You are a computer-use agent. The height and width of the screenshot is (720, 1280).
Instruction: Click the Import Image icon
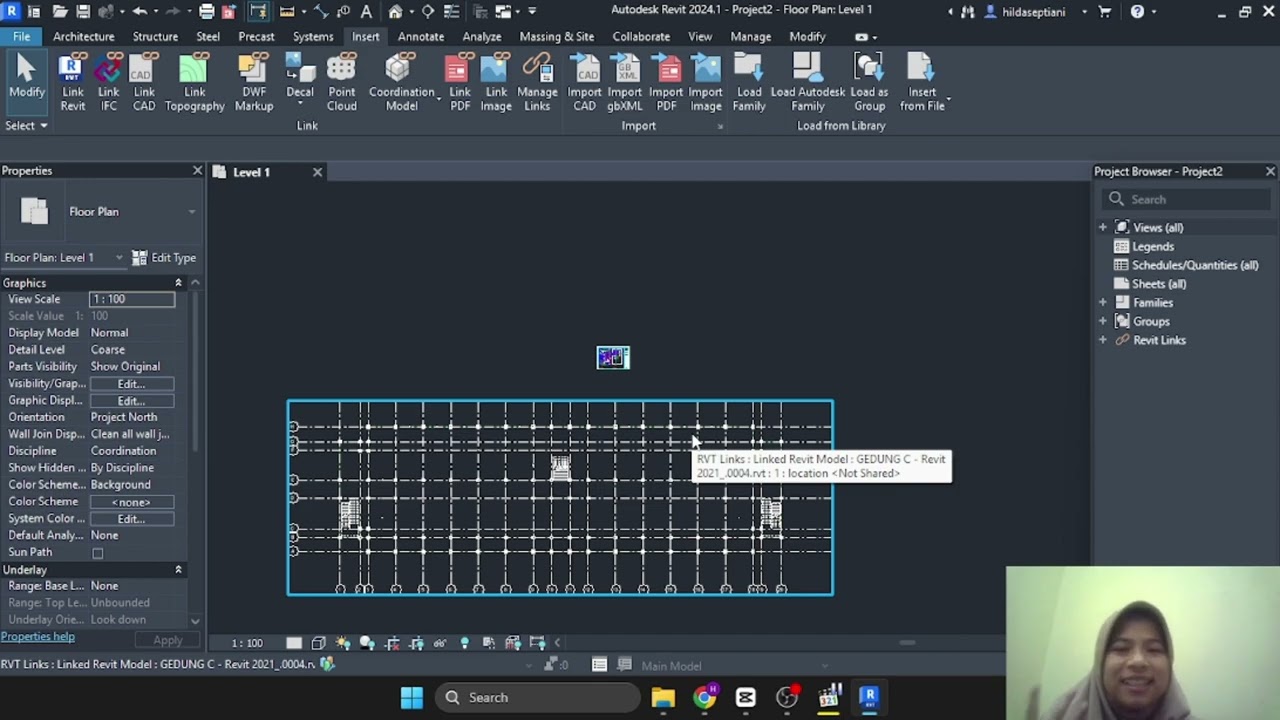coord(706,69)
